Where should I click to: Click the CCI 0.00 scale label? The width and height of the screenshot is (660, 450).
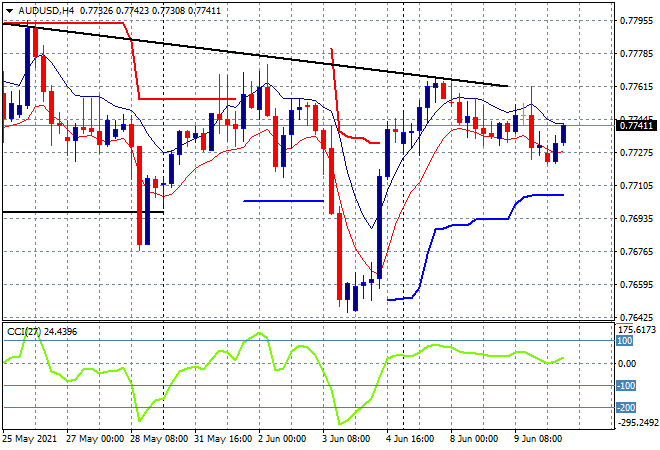628,364
